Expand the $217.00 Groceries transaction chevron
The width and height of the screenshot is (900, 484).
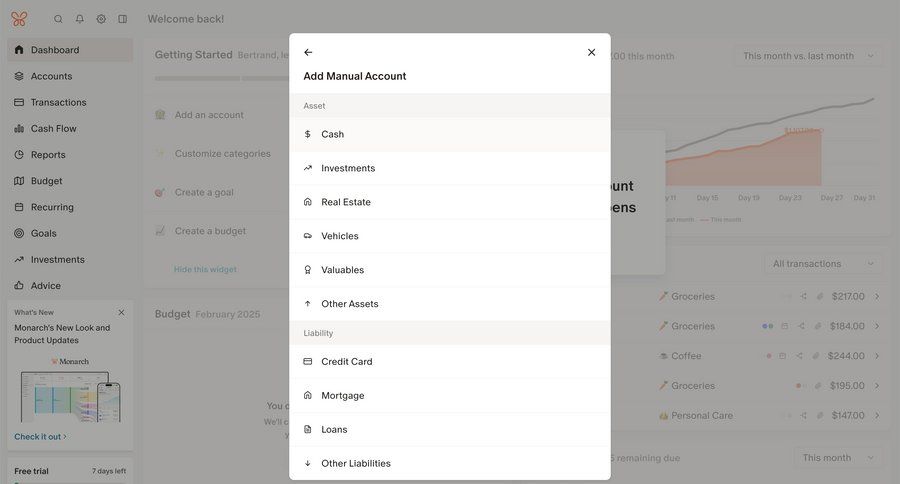tap(877, 297)
